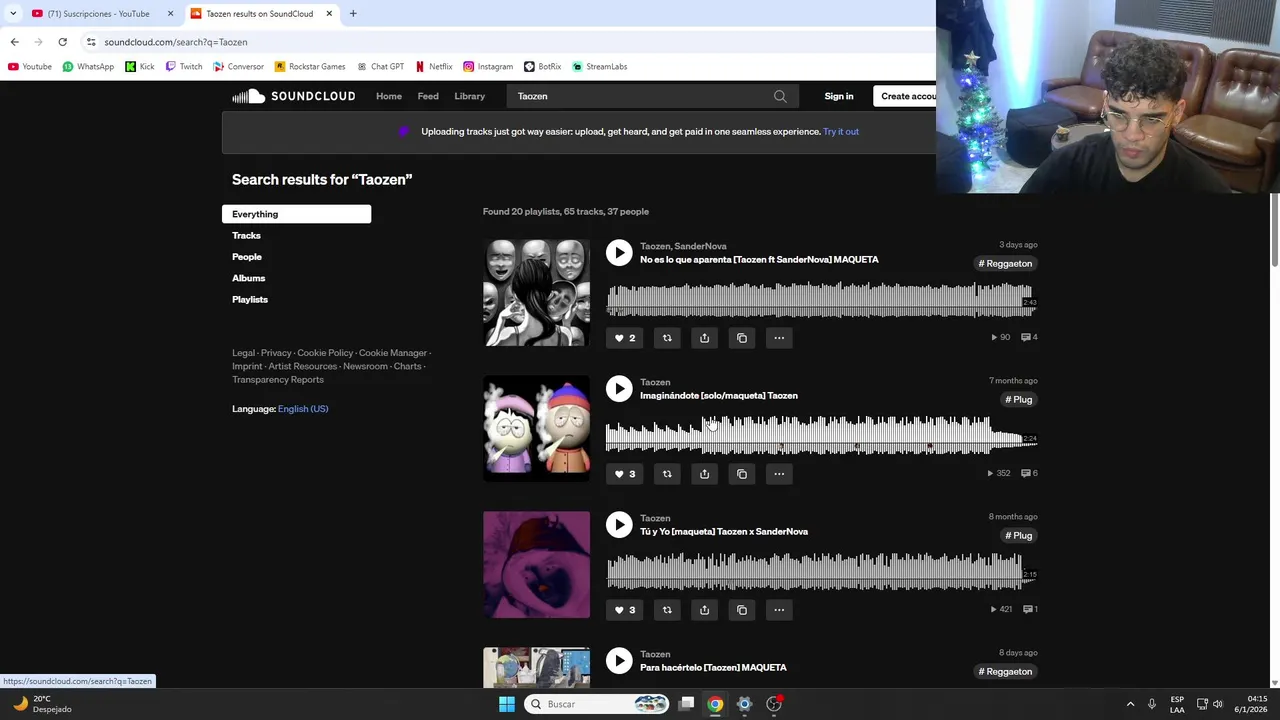The width and height of the screenshot is (1280, 720).
Task: Like Imaginándote track with heart button
Action: click(x=624, y=474)
